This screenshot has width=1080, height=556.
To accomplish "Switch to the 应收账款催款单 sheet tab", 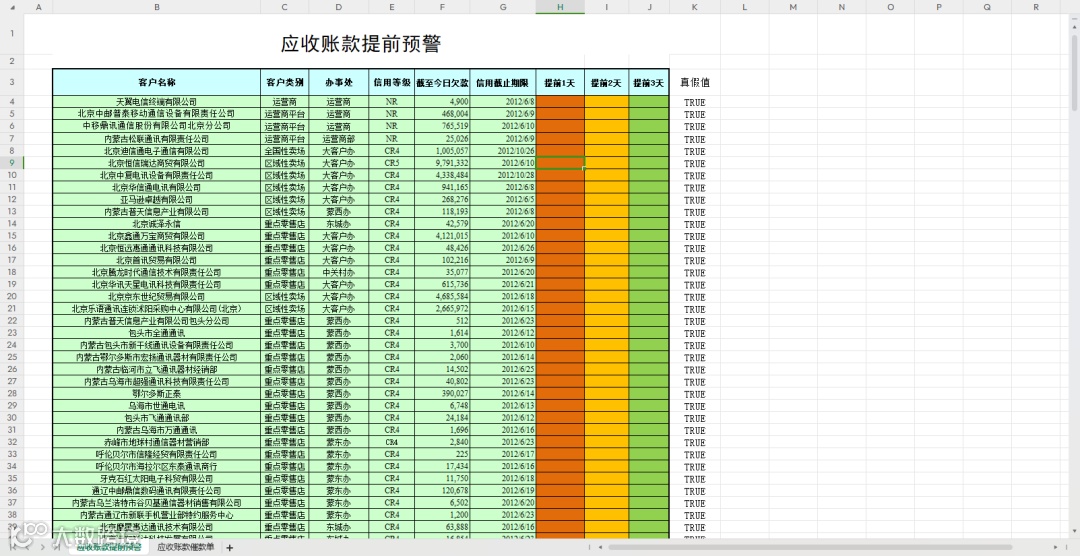I will (x=185, y=548).
